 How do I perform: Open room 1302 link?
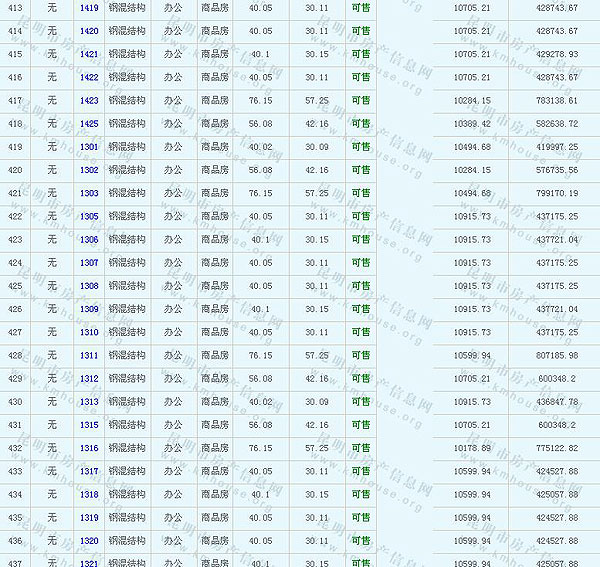click(x=89, y=170)
